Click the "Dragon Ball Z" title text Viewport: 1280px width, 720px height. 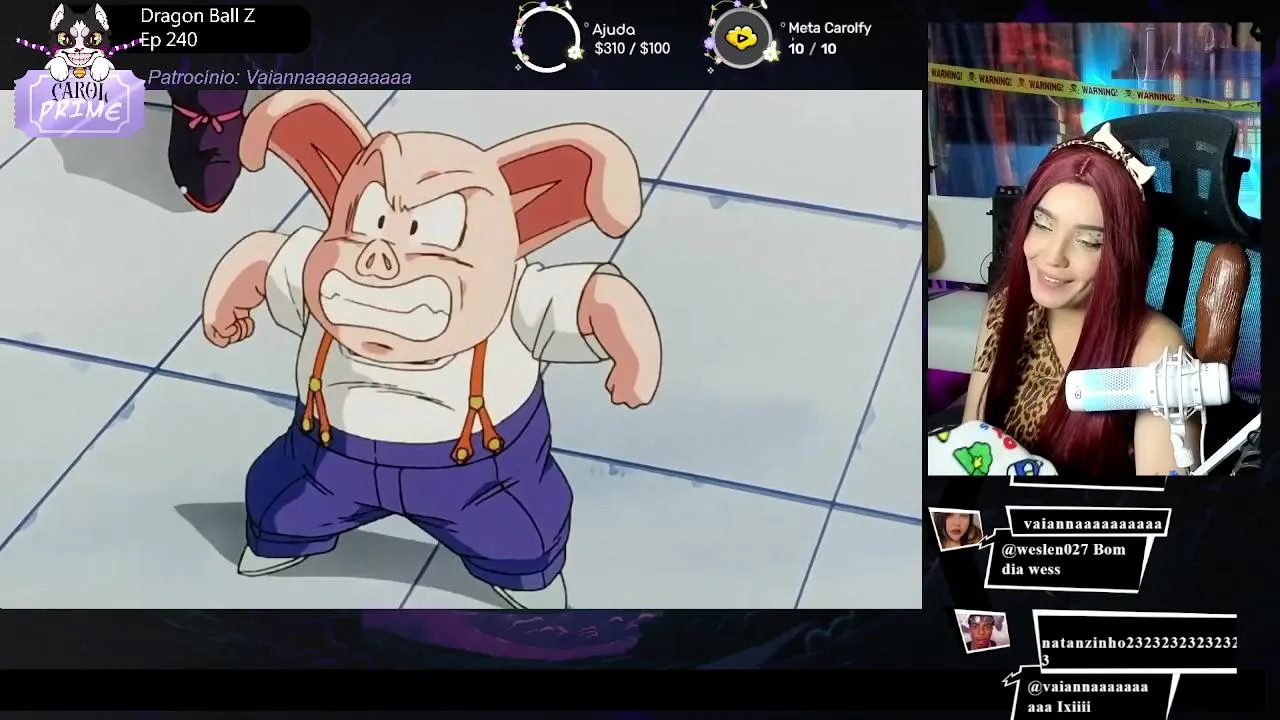point(198,16)
